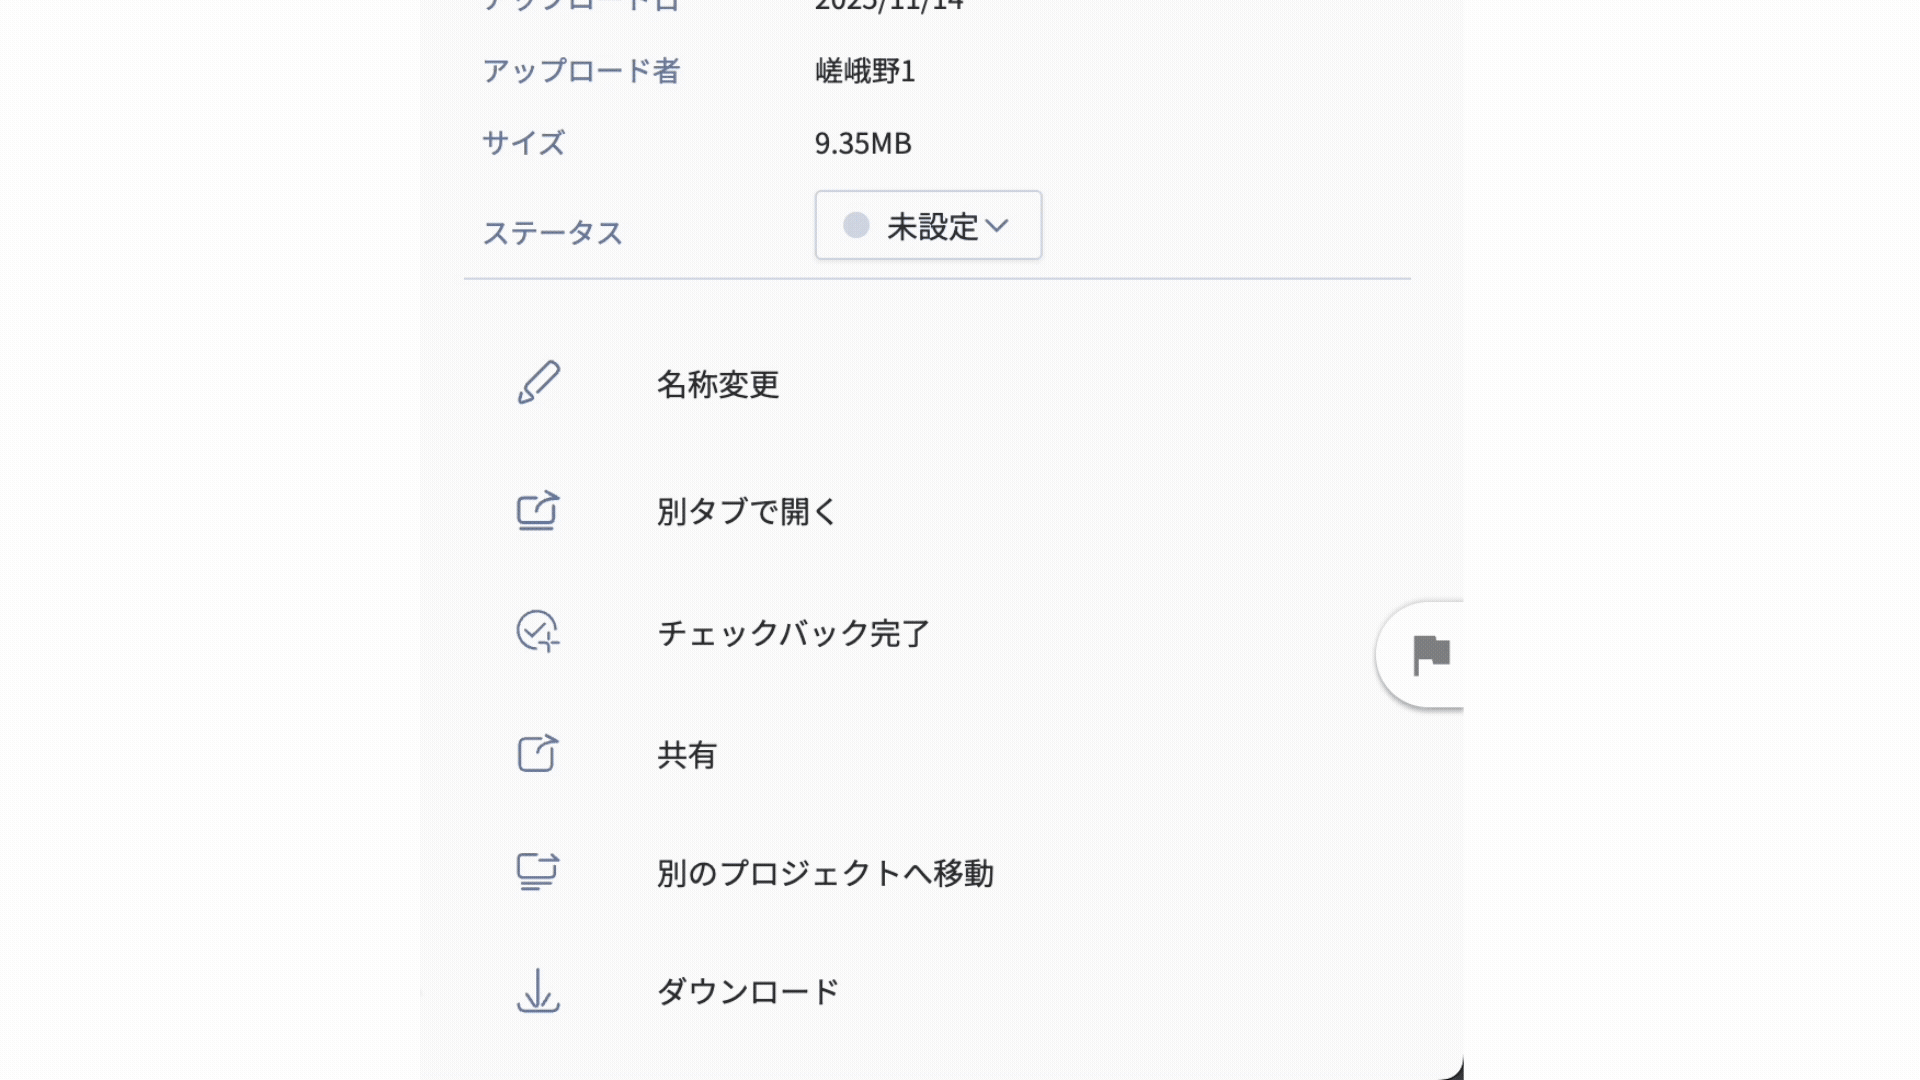
Task: Click the share arrow icon
Action: point(538,753)
